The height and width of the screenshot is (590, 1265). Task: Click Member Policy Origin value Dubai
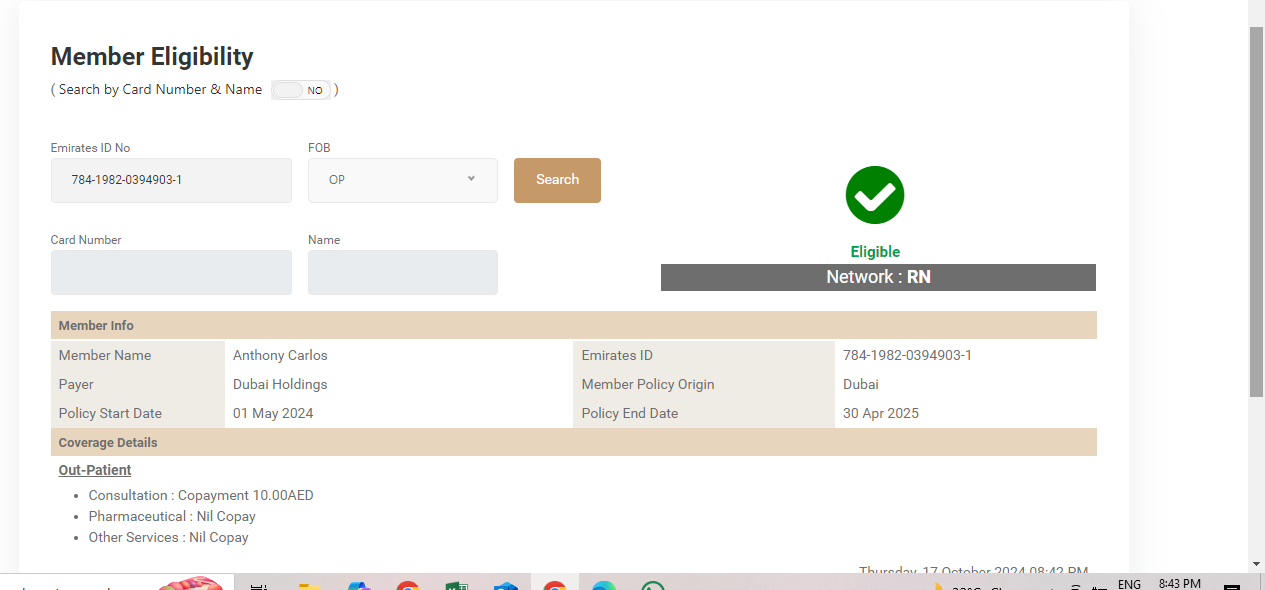tap(861, 384)
